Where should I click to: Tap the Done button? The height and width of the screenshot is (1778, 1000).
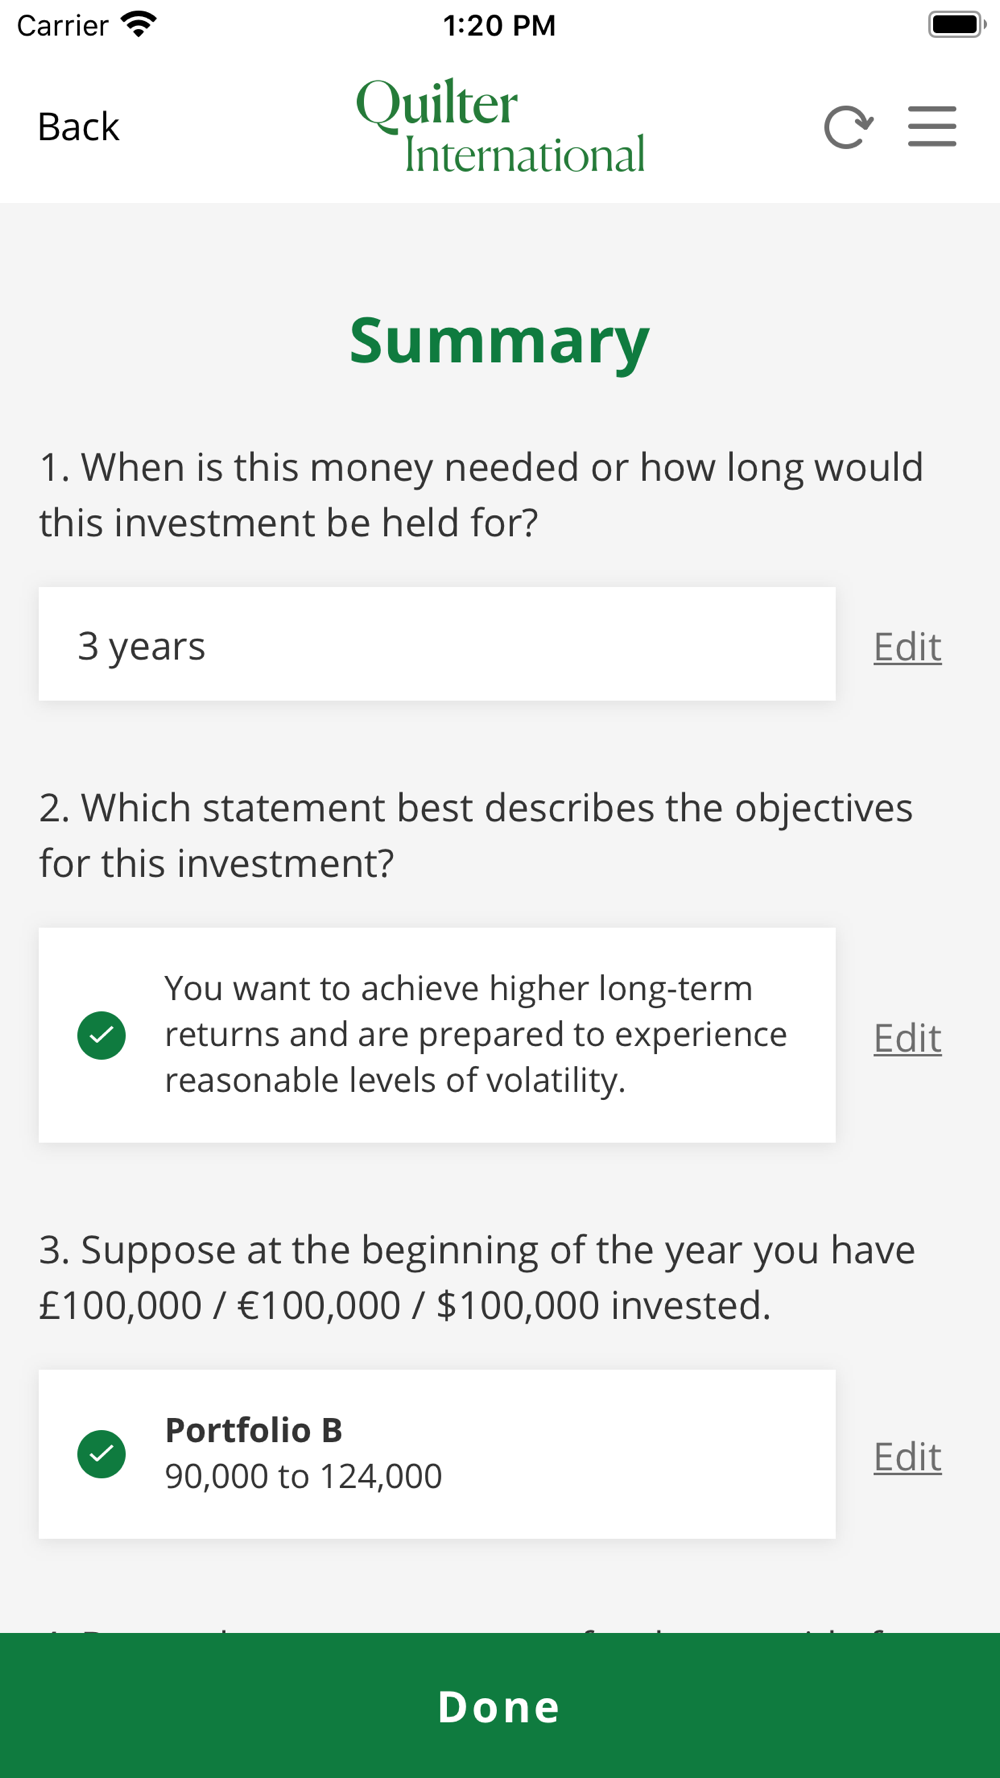click(500, 1706)
